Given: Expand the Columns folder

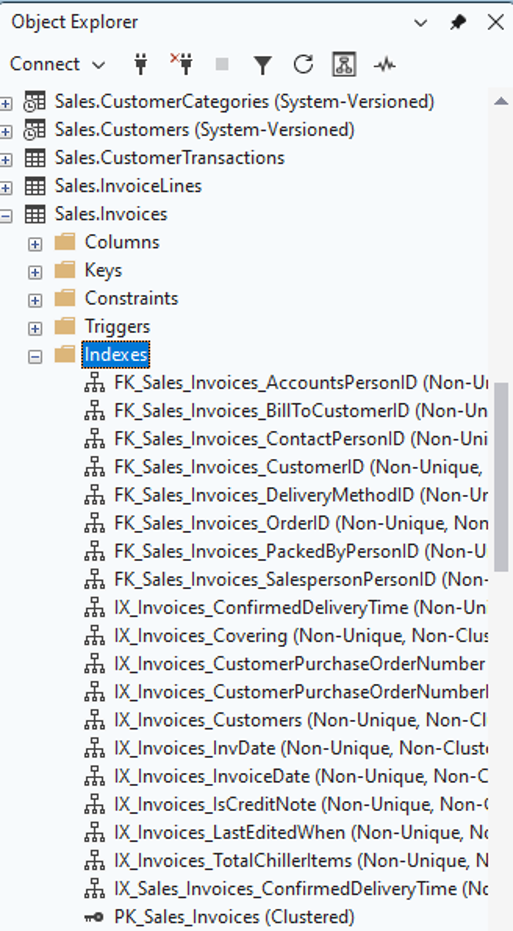Looking at the screenshot, I should point(36,244).
